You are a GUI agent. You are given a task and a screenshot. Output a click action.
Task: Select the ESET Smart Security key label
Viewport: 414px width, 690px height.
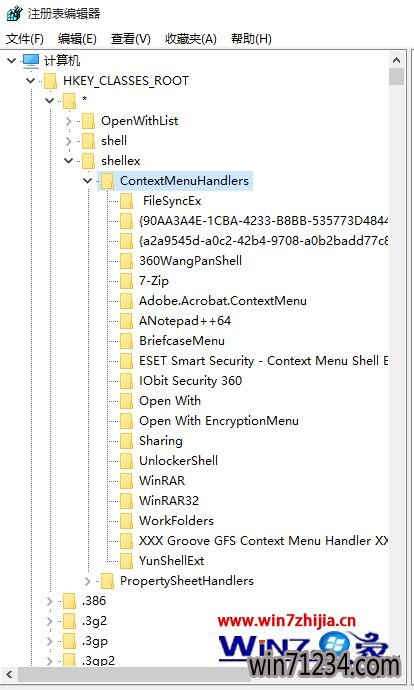click(263, 361)
